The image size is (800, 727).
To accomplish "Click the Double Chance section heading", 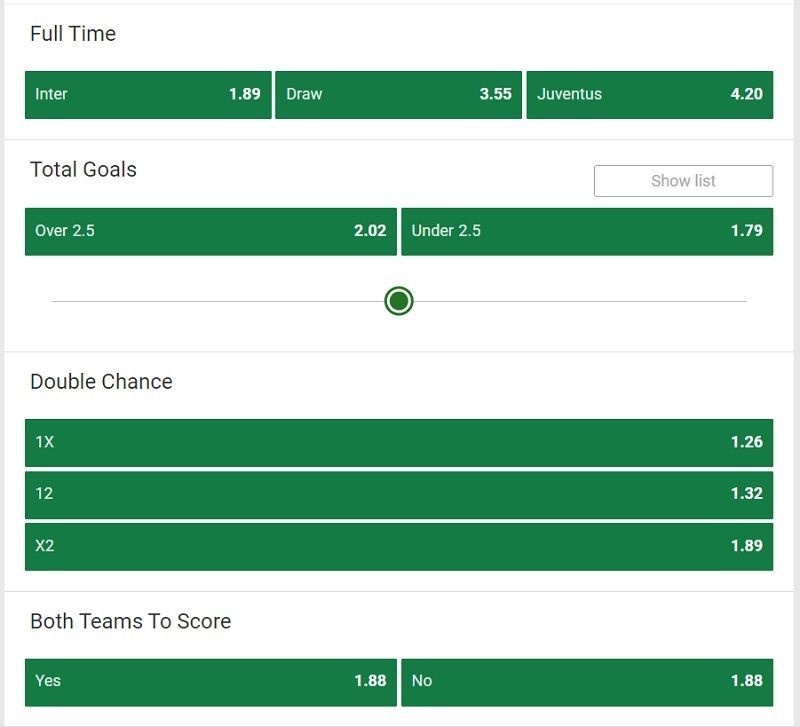I will (x=101, y=382).
